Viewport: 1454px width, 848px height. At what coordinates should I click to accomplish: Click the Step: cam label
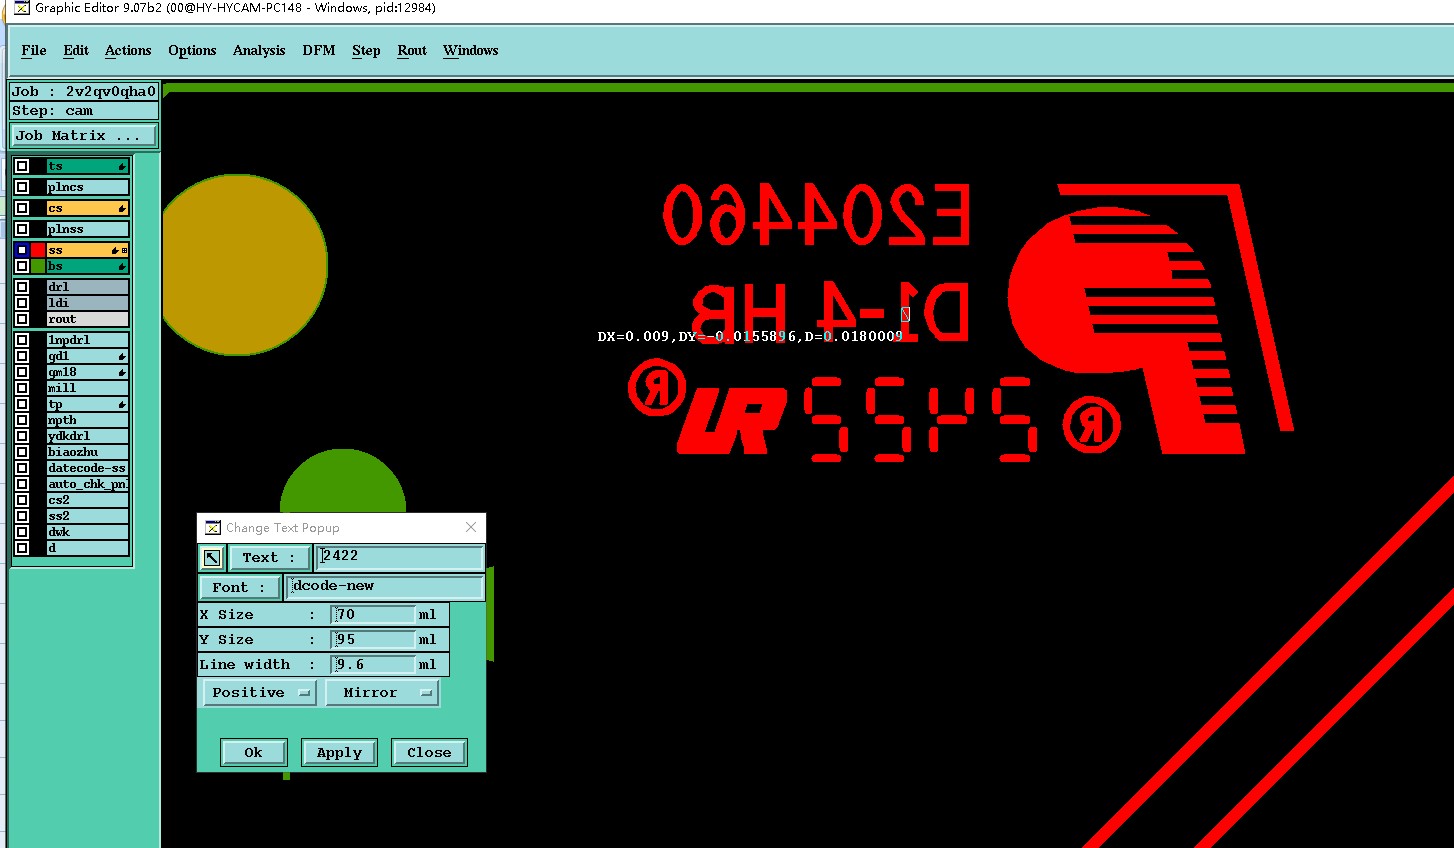coord(84,111)
